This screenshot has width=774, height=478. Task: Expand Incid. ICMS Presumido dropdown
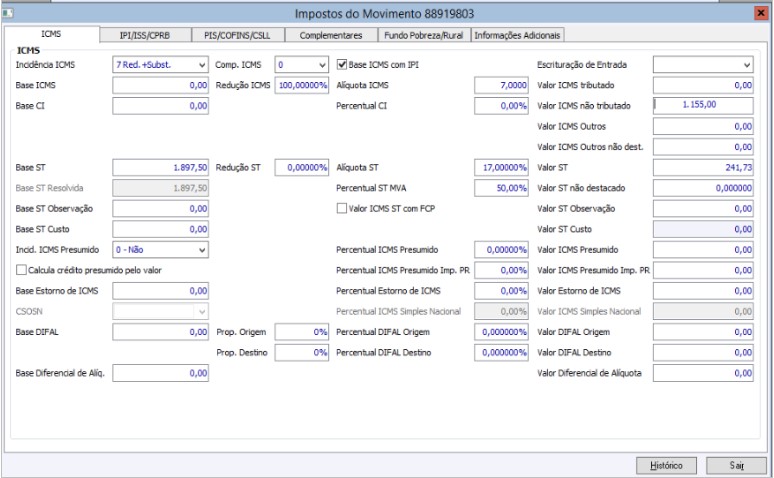point(160,250)
